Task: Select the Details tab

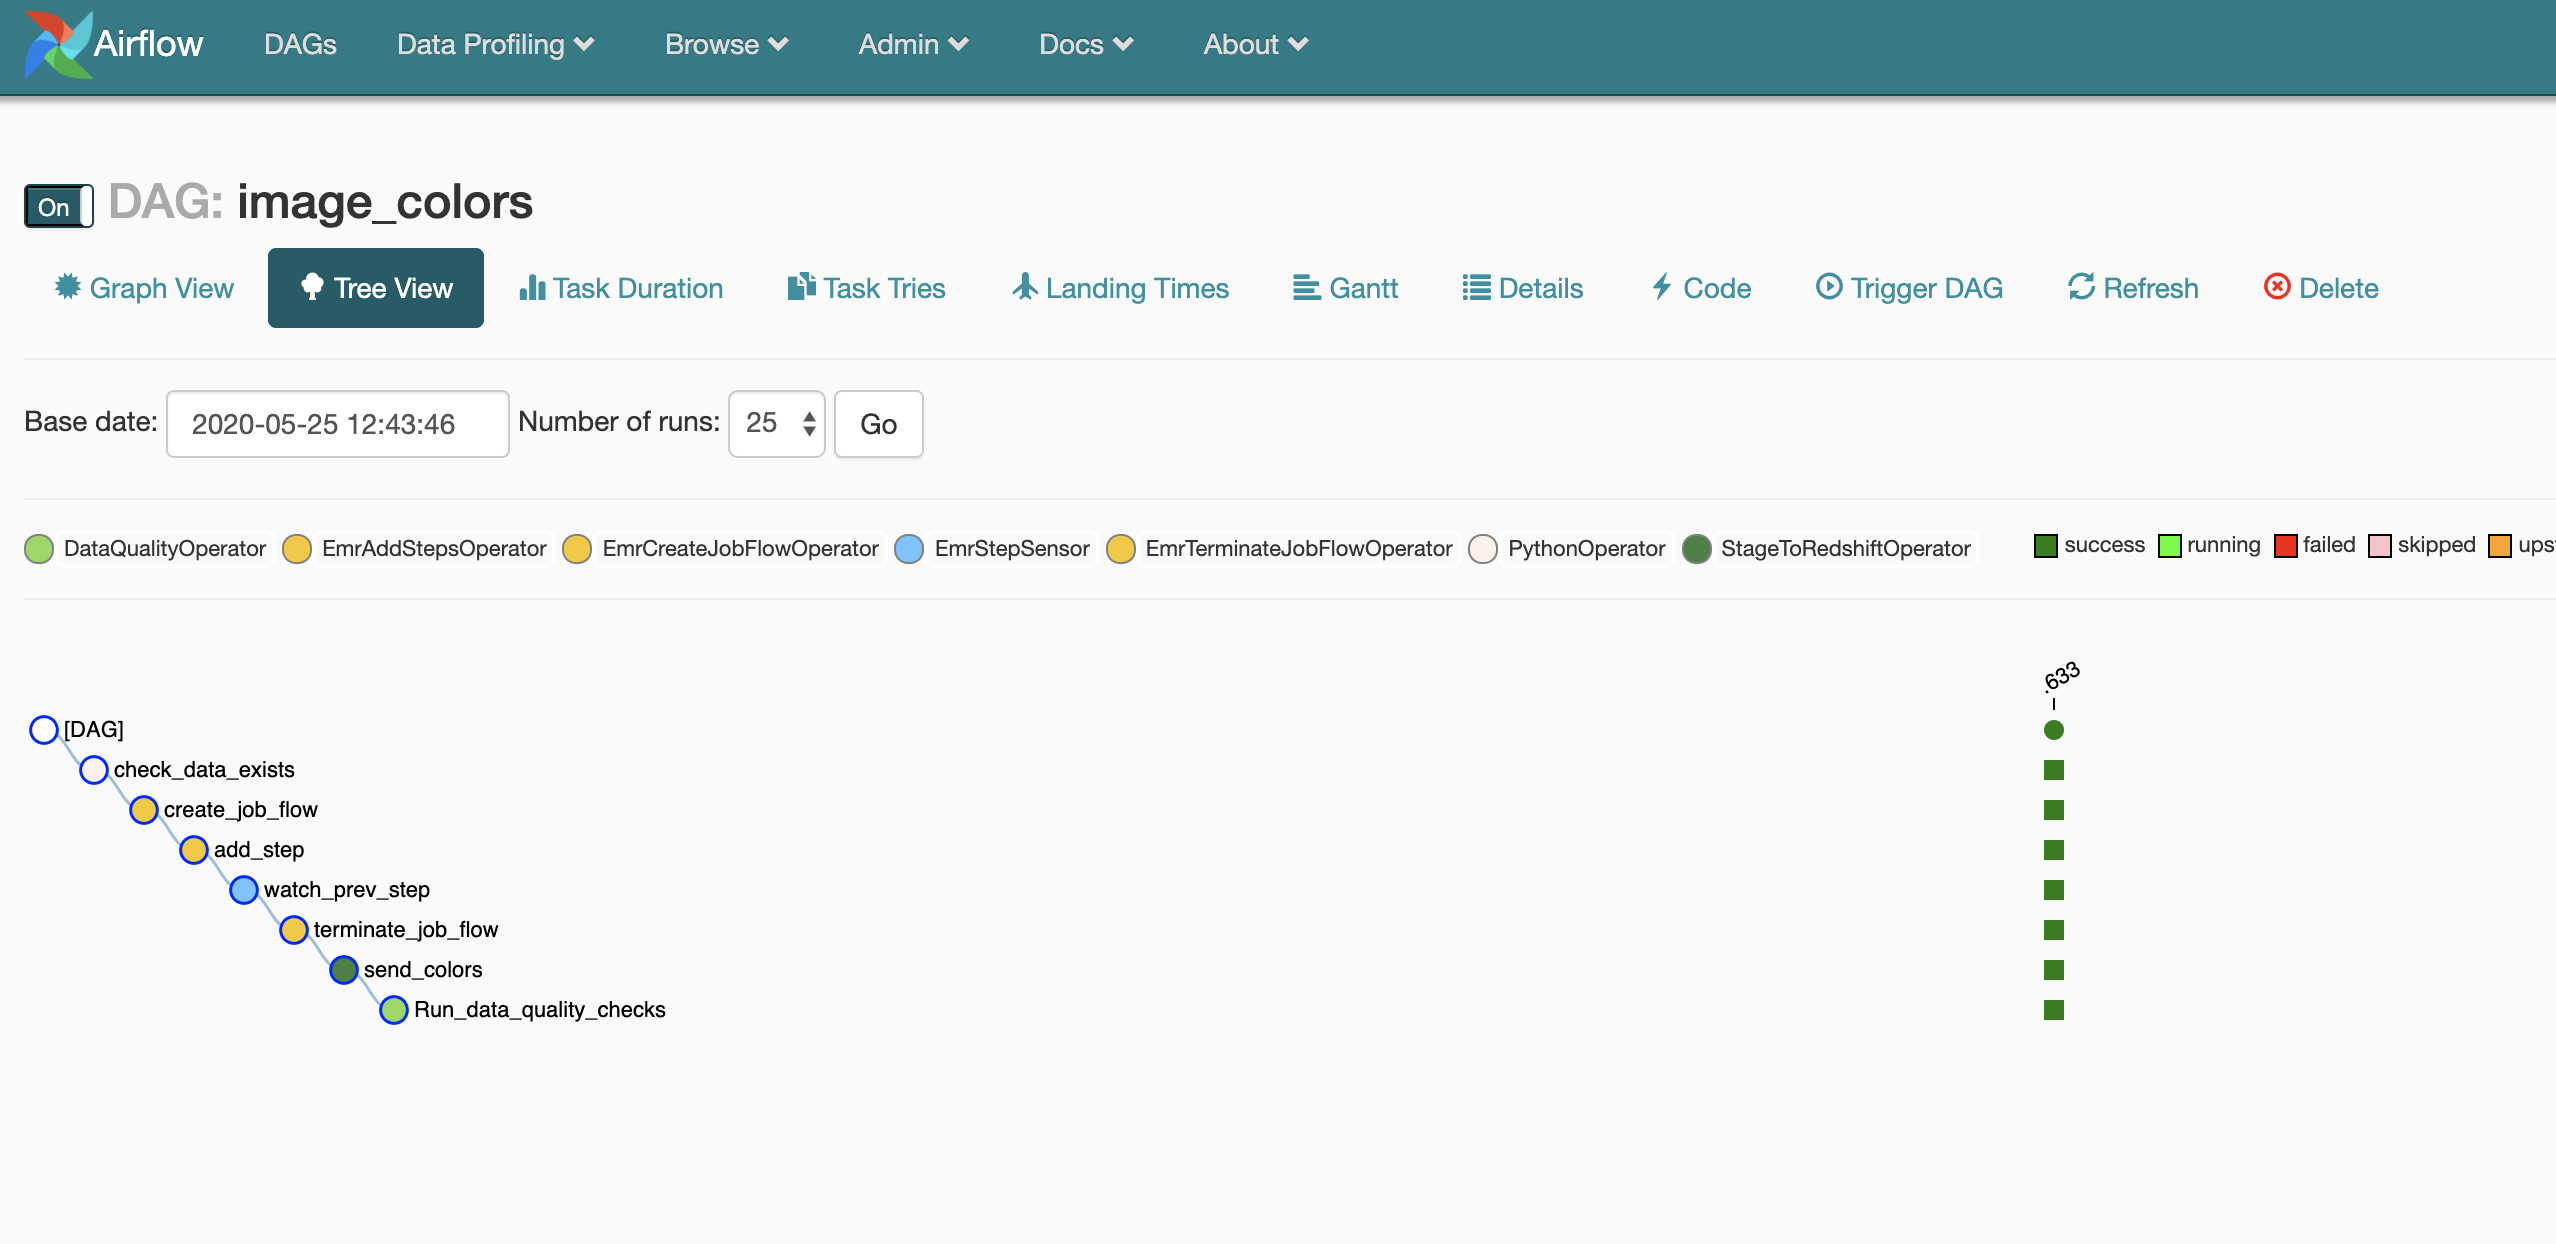Action: tap(1523, 289)
